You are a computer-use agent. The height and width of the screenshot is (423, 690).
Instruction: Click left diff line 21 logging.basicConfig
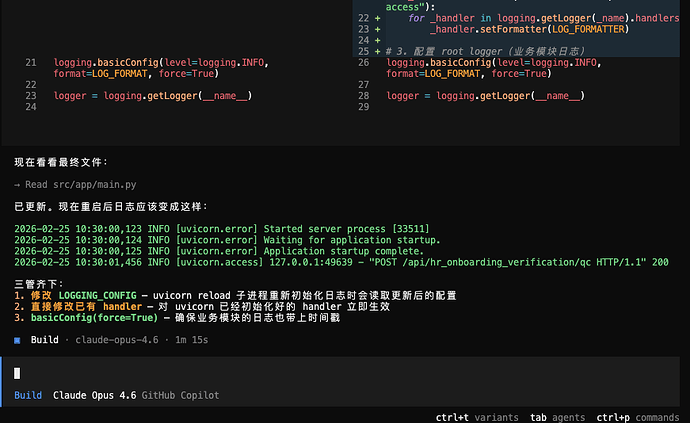(161, 68)
